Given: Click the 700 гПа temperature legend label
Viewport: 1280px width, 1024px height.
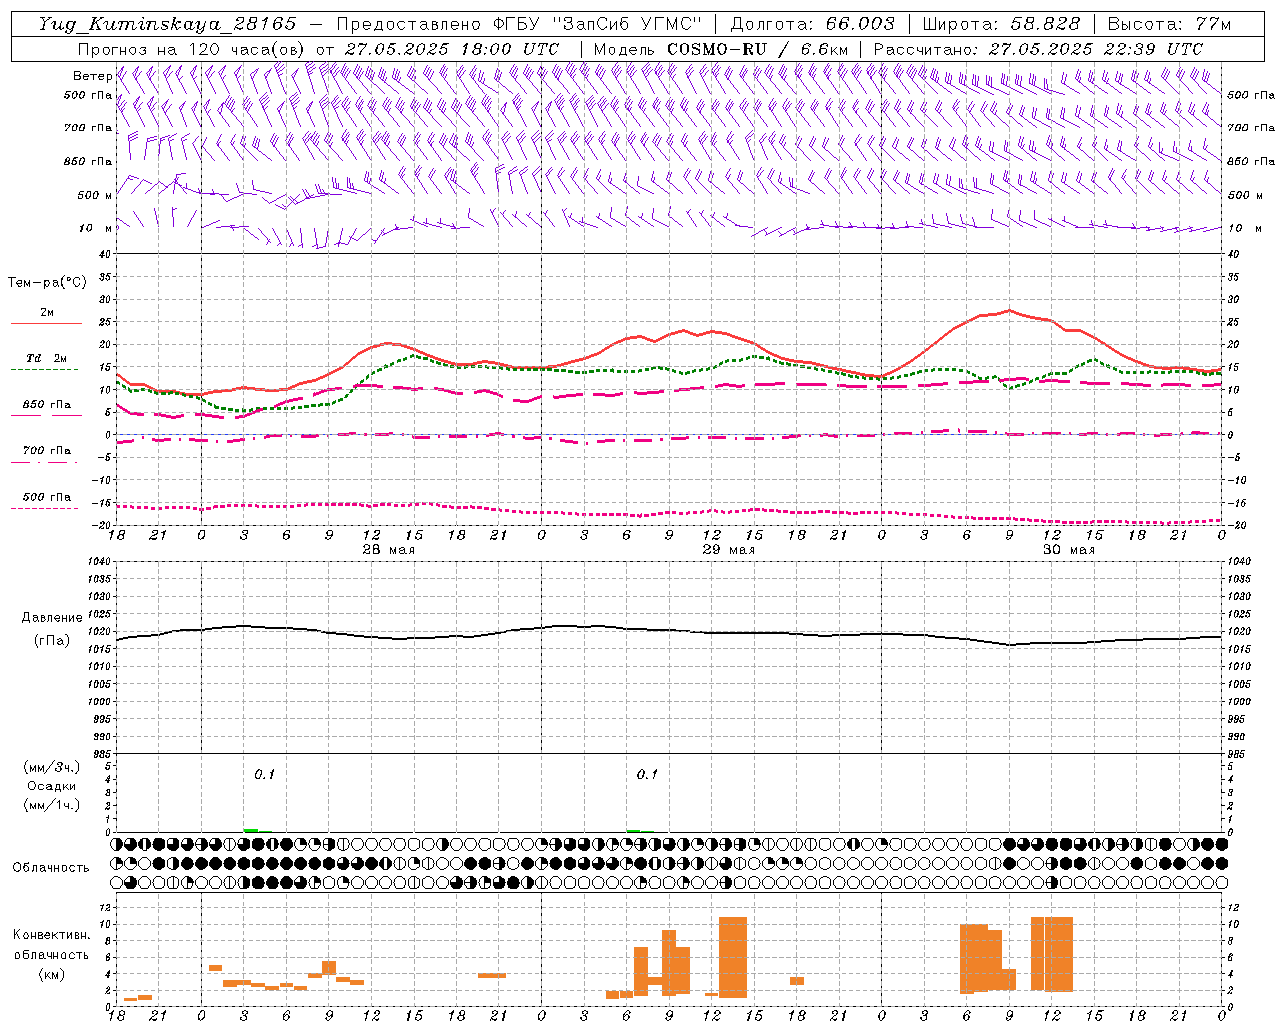Looking at the screenshot, I should pos(47,450).
